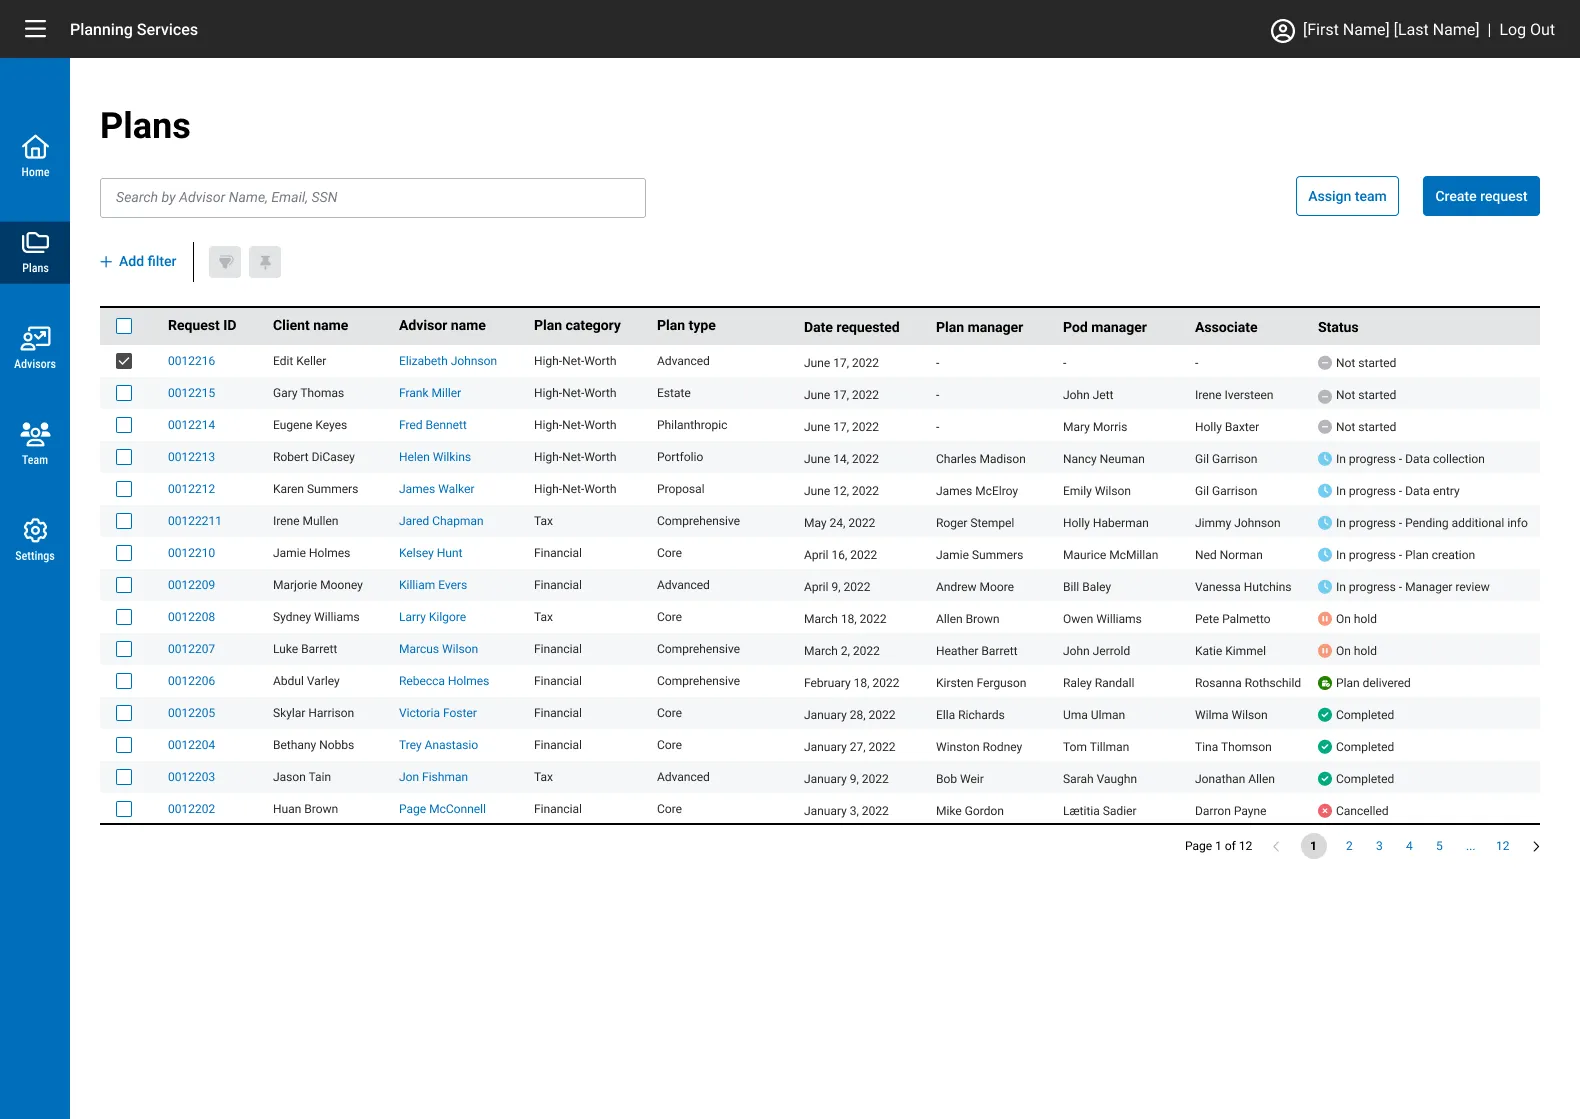Click the user profile avatar icon
Screen dimensions: 1580x1119
[x=1282, y=31]
